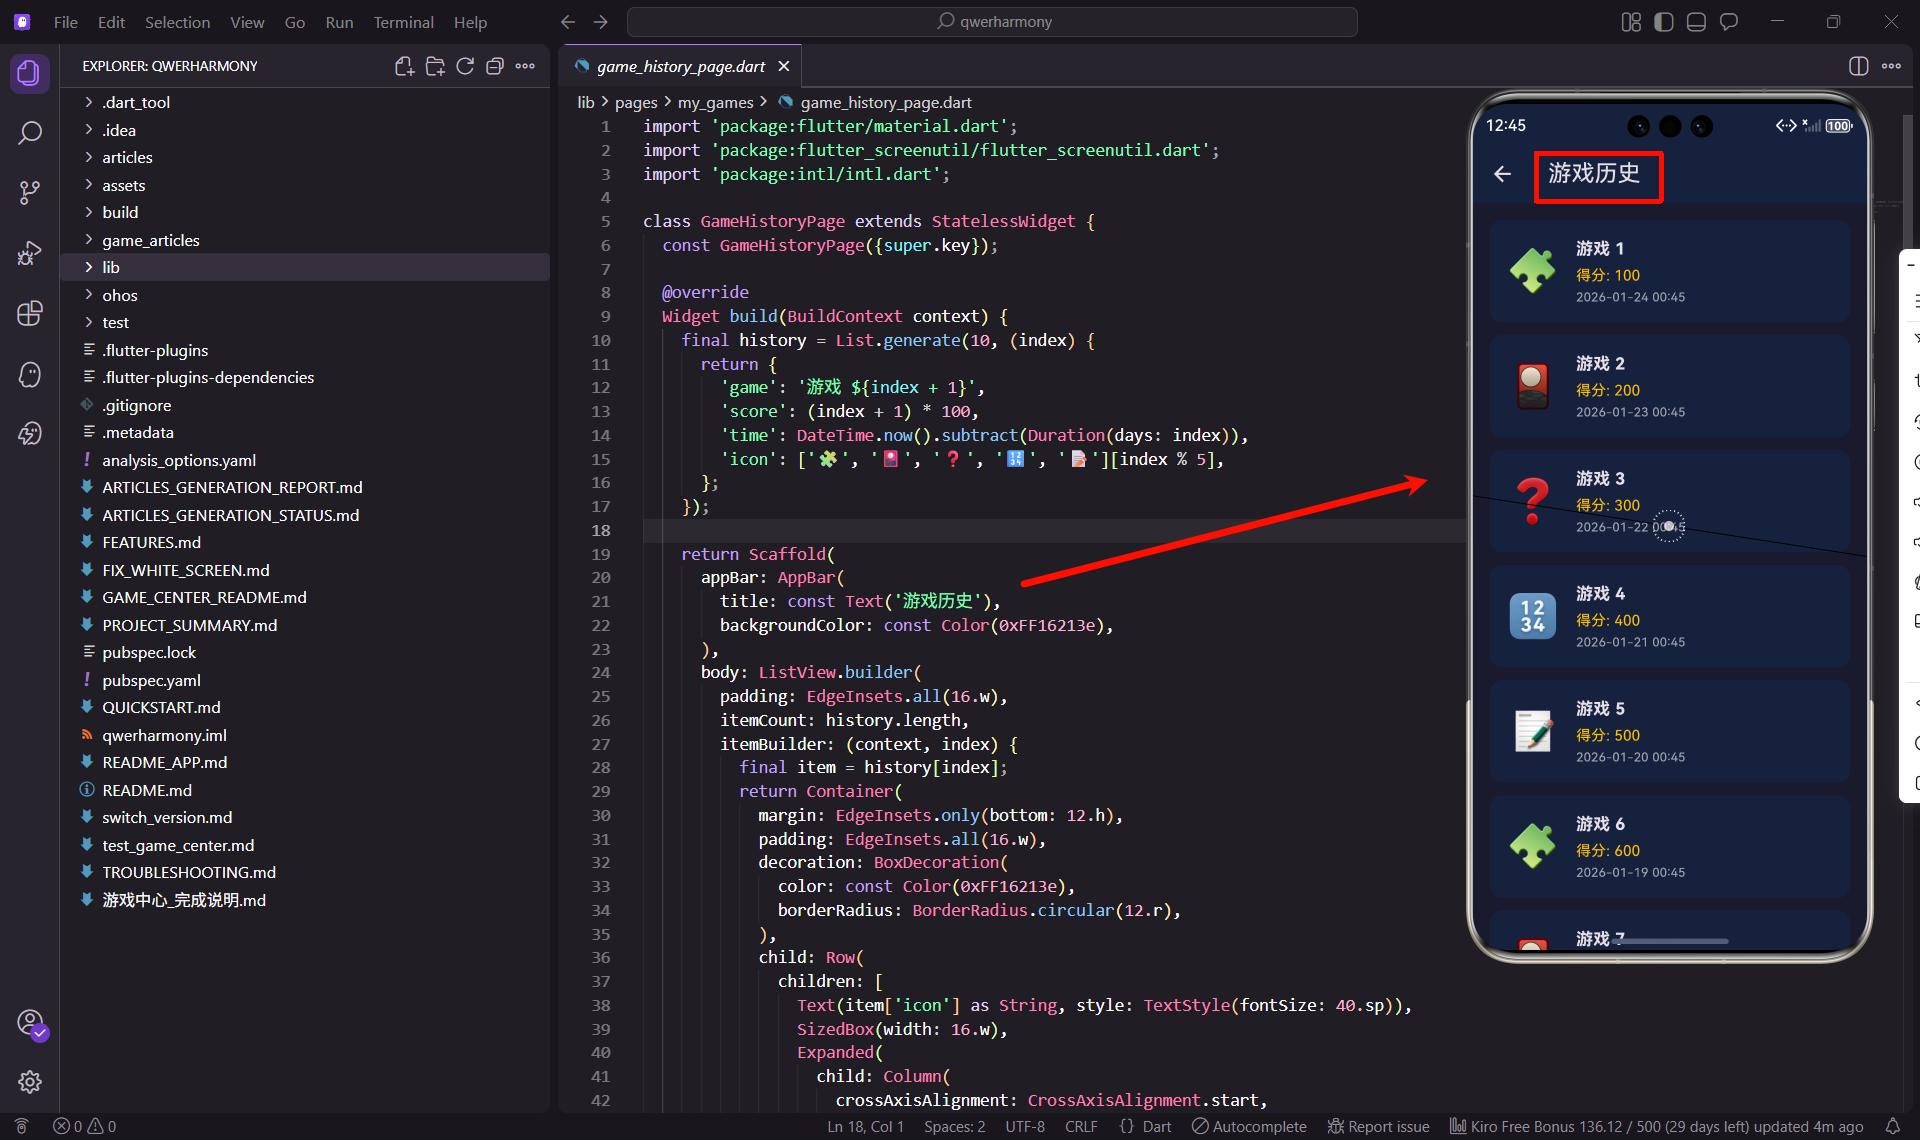This screenshot has width=1920, height=1140.
Task: Open the Extensions view
Action: click(x=30, y=313)
